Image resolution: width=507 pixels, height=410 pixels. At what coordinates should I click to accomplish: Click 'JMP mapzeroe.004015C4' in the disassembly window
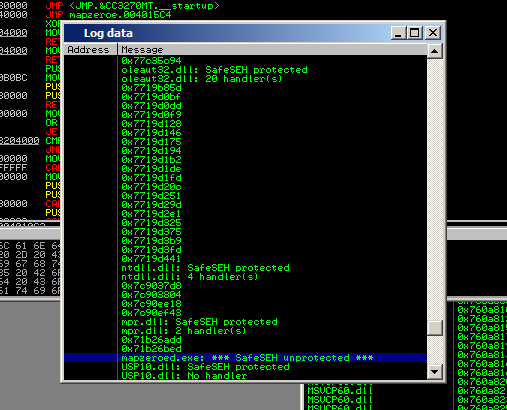point(108,15)
